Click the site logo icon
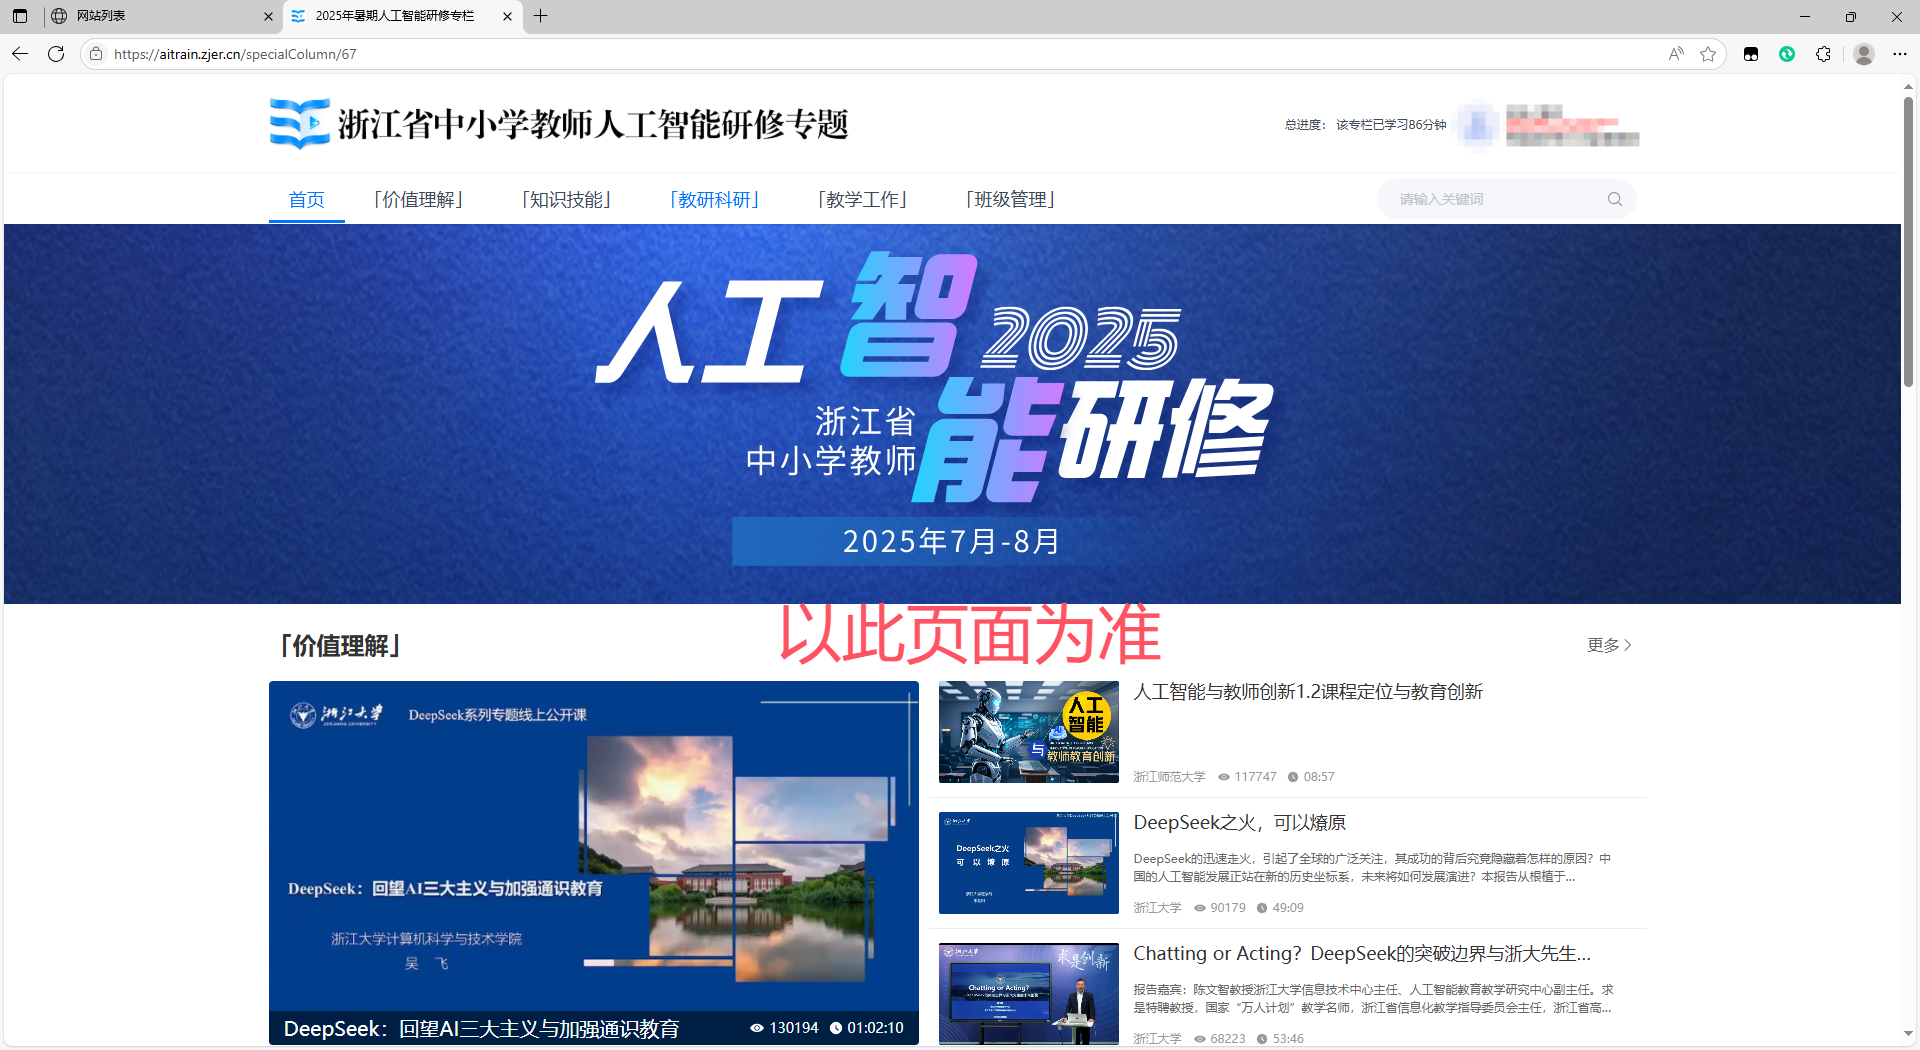The image size is (1920, 1050). coord(299,124)
